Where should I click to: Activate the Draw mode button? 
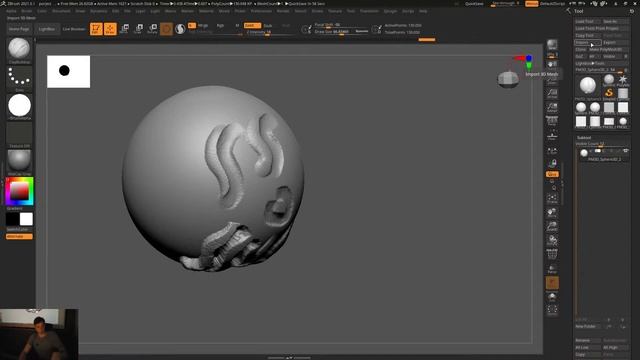[110, 29]
